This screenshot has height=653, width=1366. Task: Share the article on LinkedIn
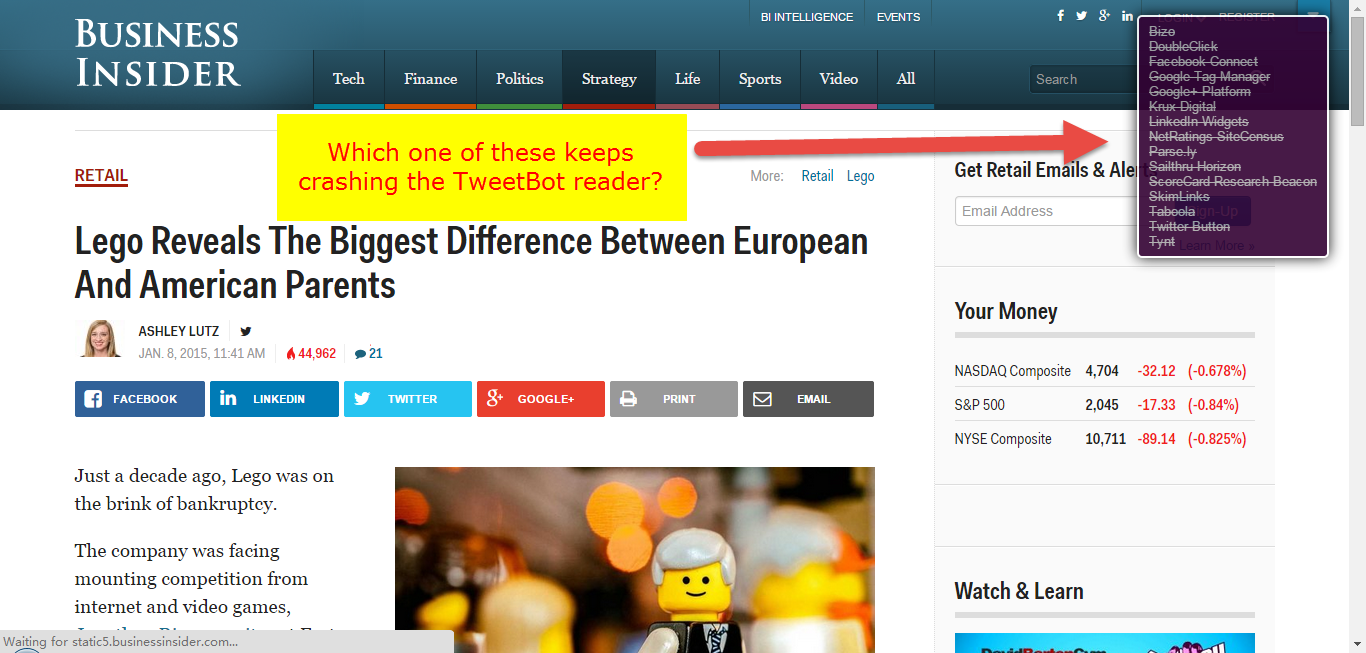tap(274, 399)
